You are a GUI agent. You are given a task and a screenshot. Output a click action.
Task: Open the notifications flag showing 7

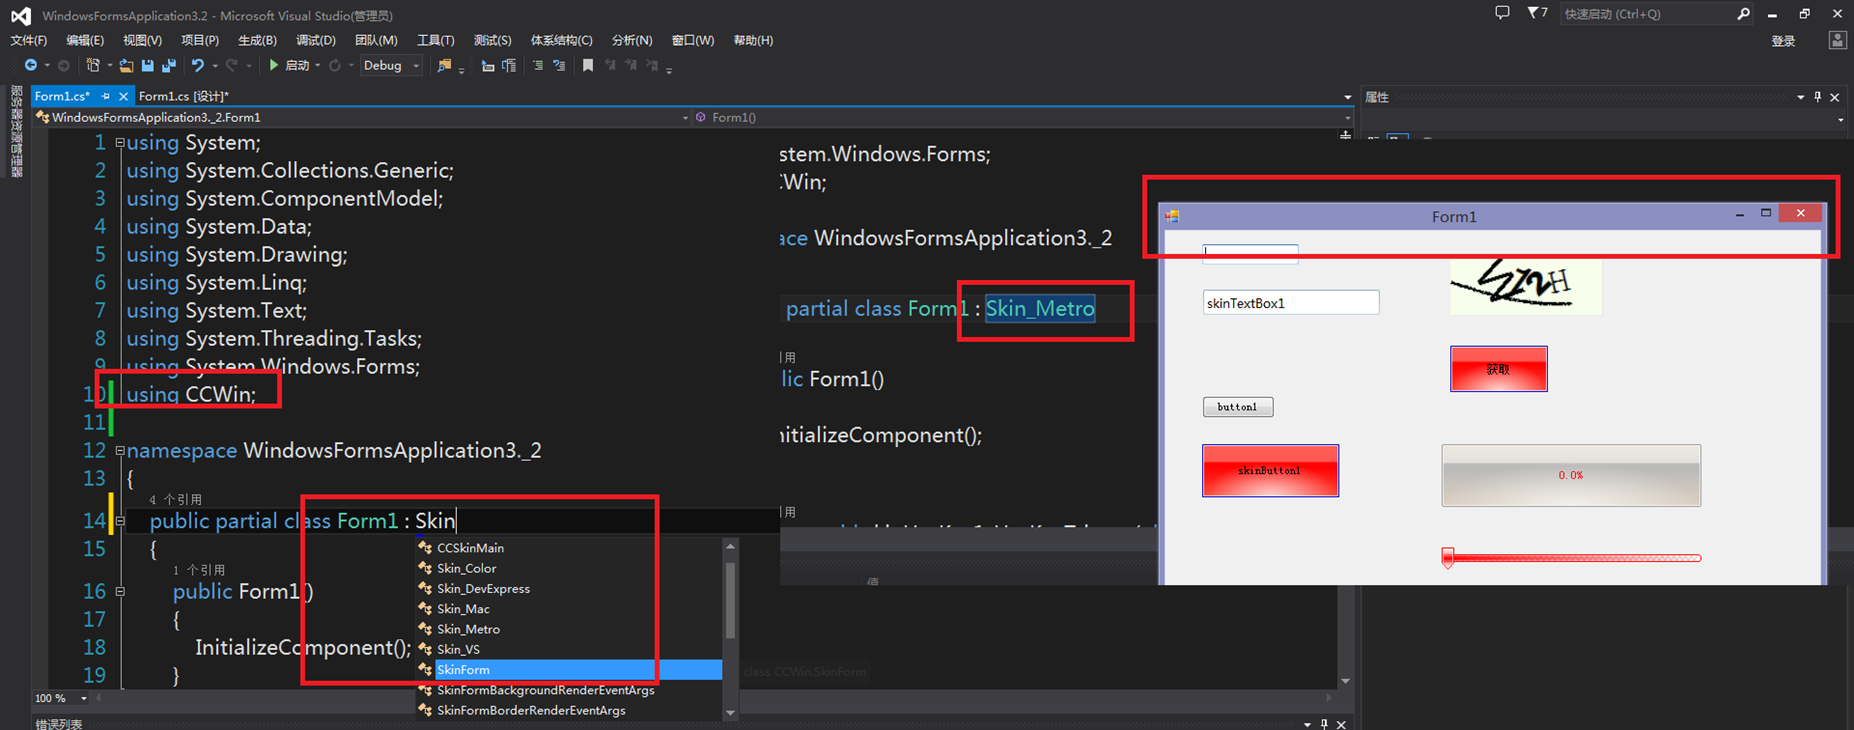1538,13
